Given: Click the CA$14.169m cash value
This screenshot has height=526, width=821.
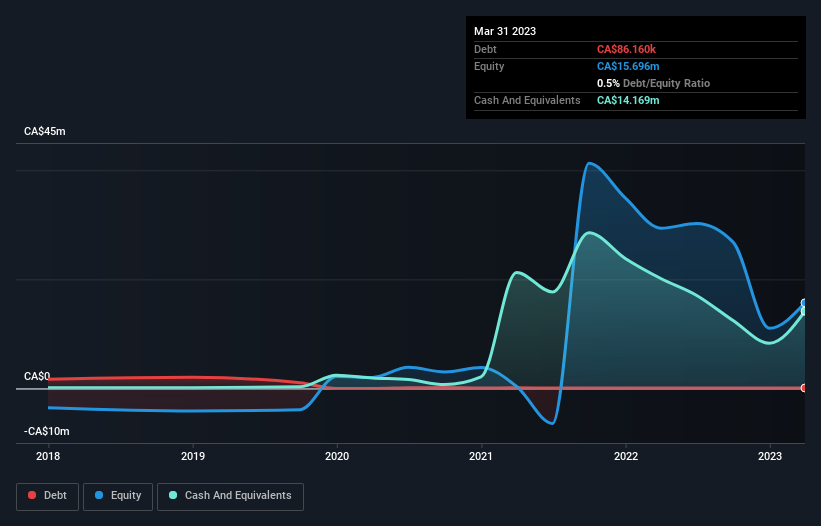Looking at the screenshot, I should 628,100.
